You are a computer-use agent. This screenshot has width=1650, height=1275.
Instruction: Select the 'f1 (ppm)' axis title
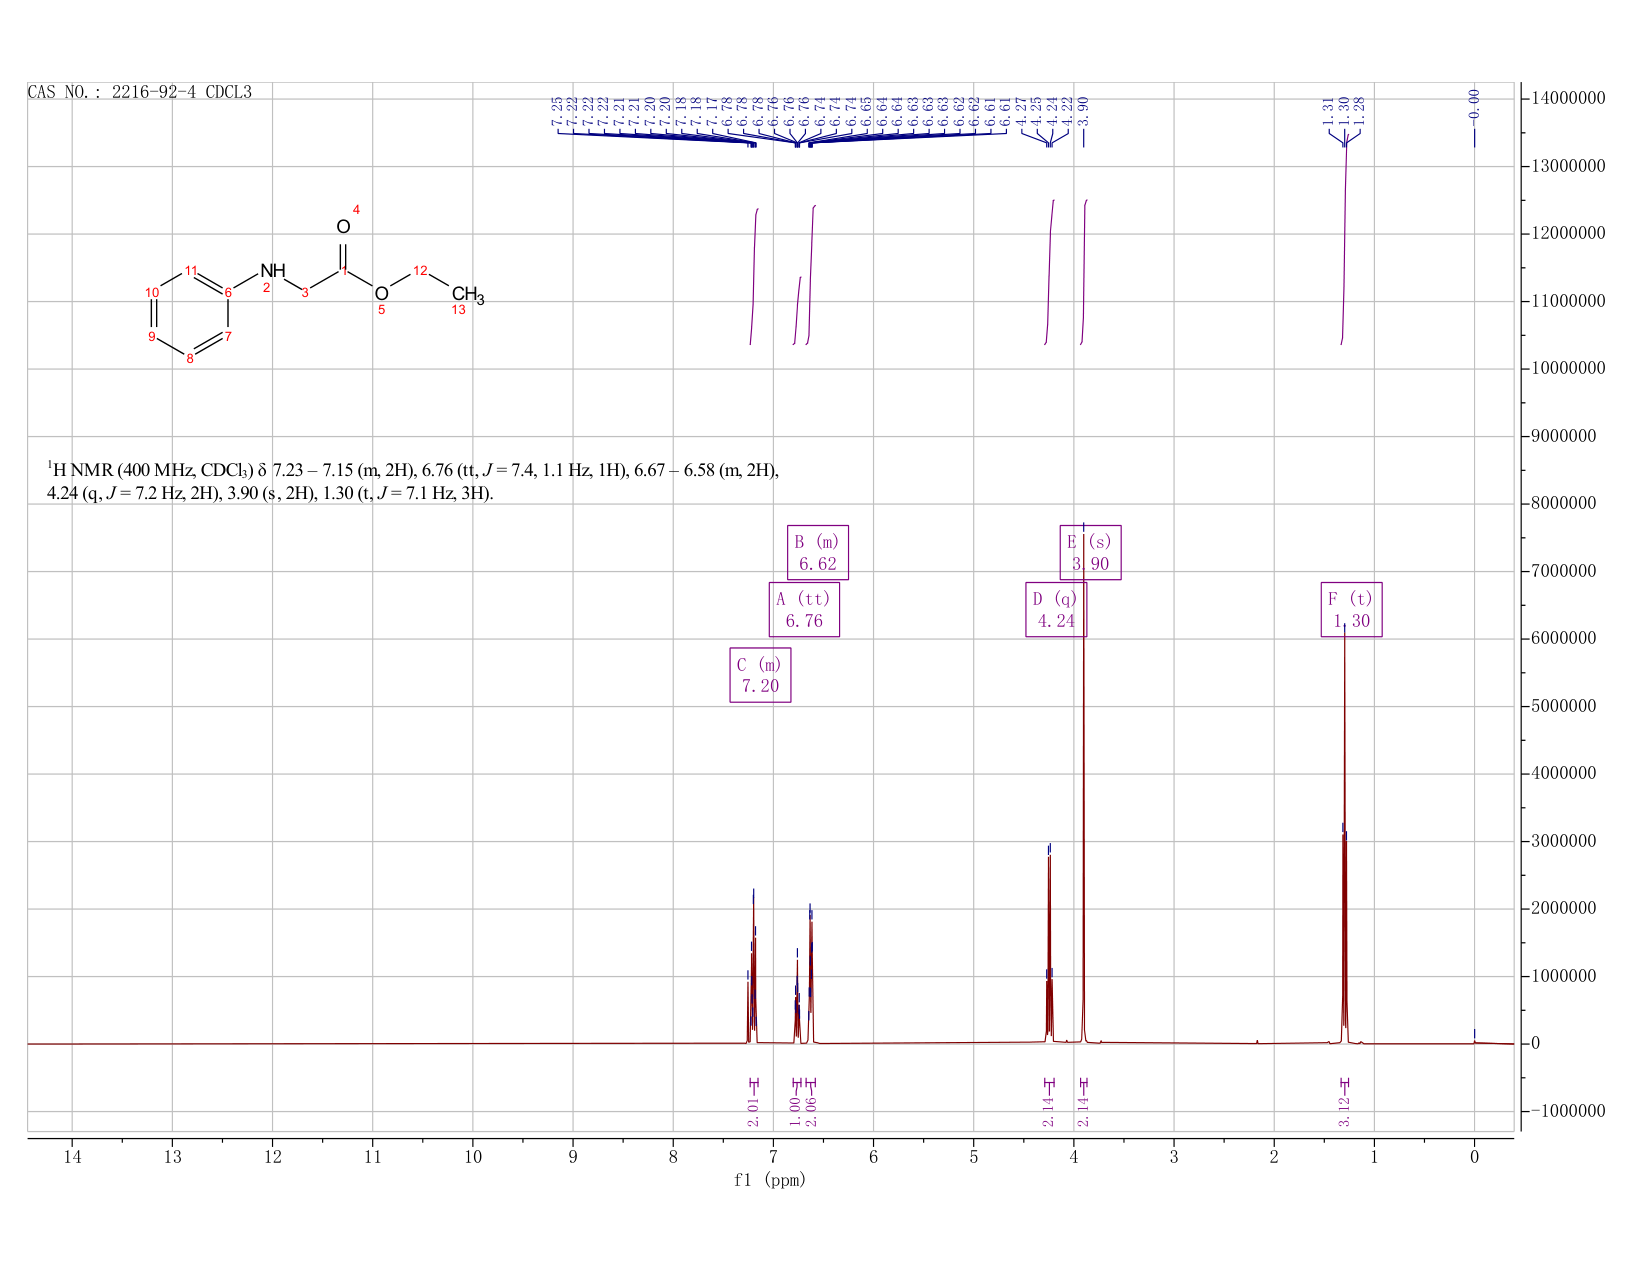[x=770, y=1180]
